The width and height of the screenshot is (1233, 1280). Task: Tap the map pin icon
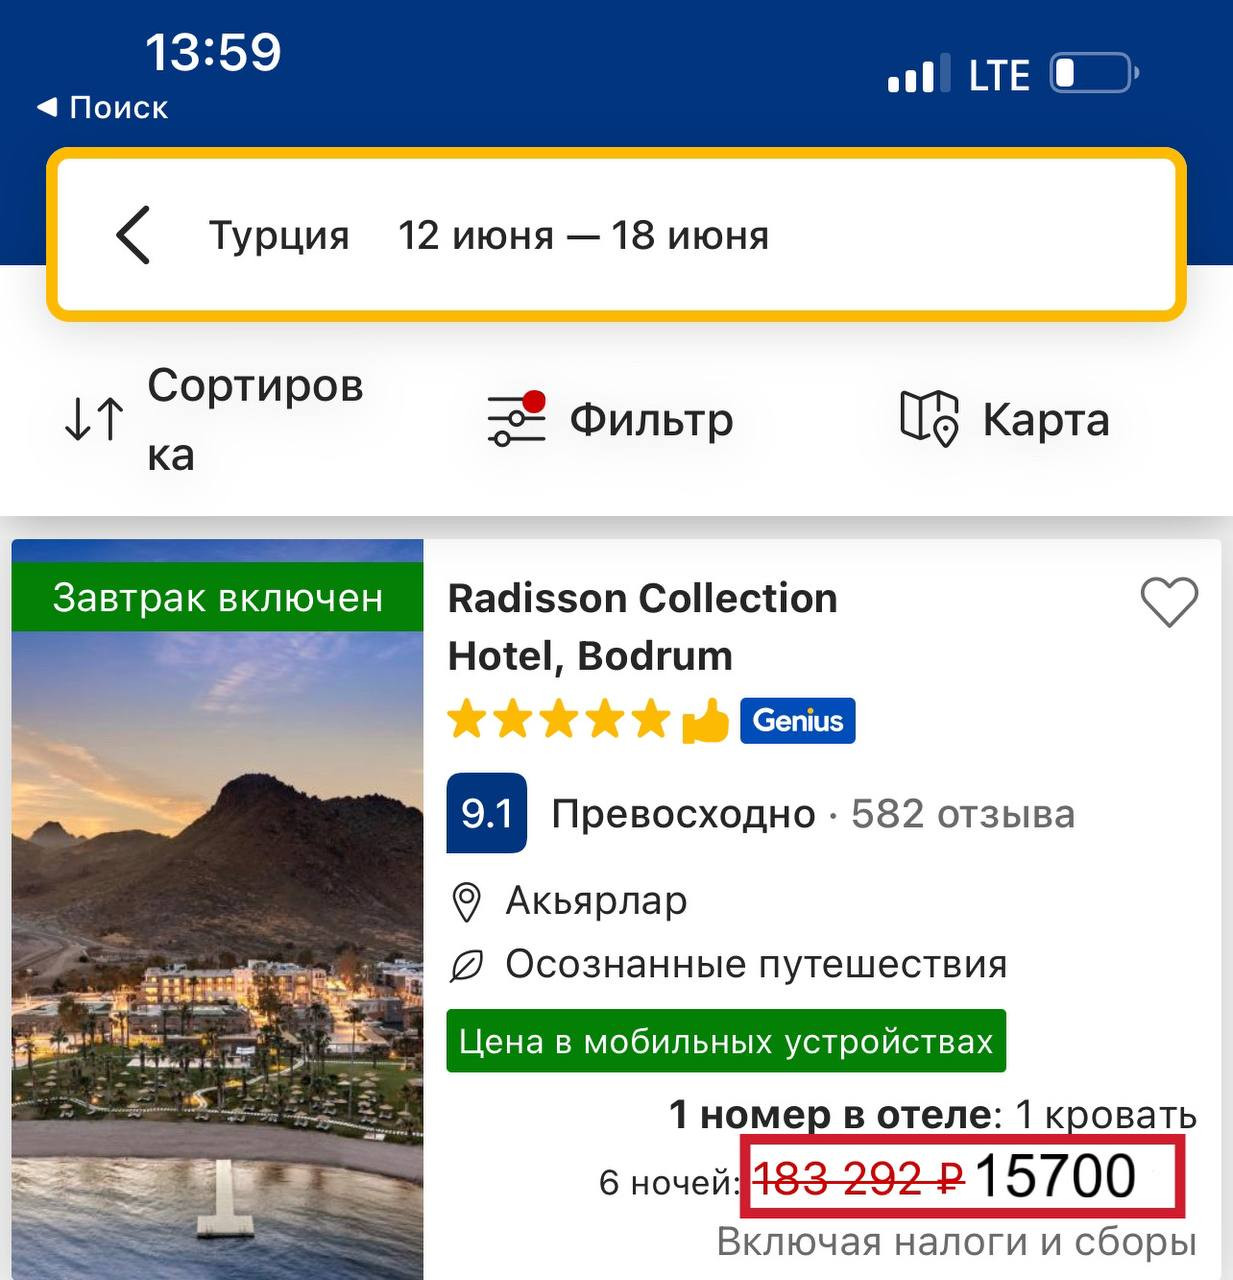(929, 419)
